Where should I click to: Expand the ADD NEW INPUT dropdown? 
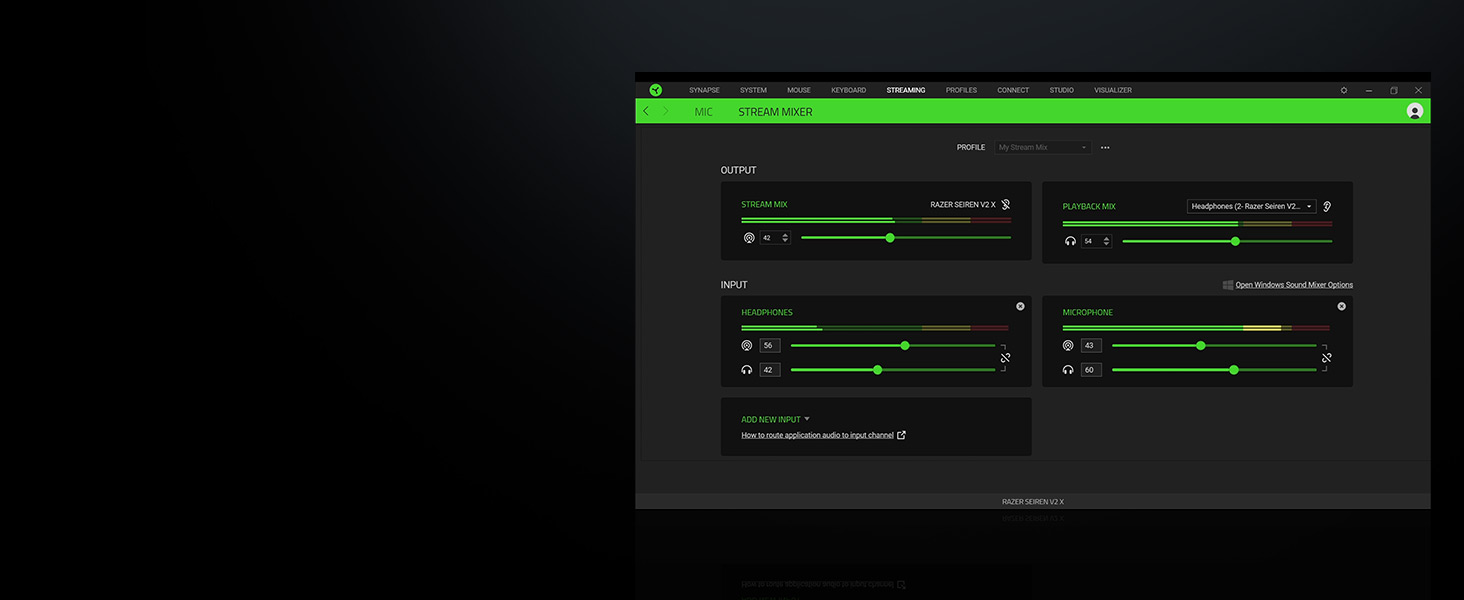(x=776, y=420)
